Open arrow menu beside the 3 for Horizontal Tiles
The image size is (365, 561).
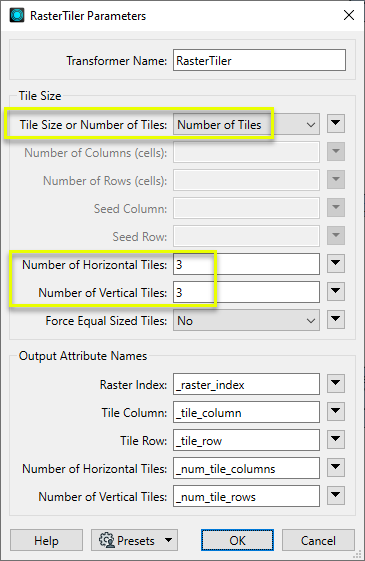coord(336,264)
